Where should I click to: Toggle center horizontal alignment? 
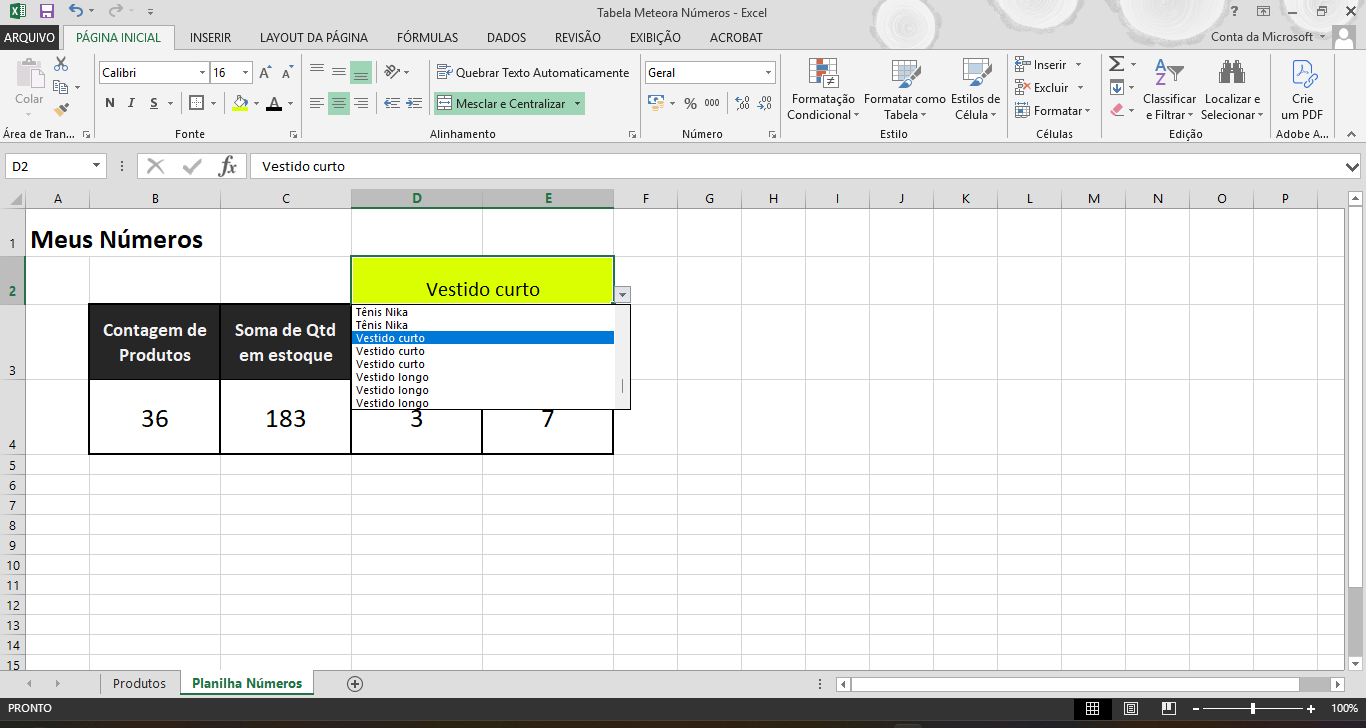pyautogui.click(x=339, y=103)
